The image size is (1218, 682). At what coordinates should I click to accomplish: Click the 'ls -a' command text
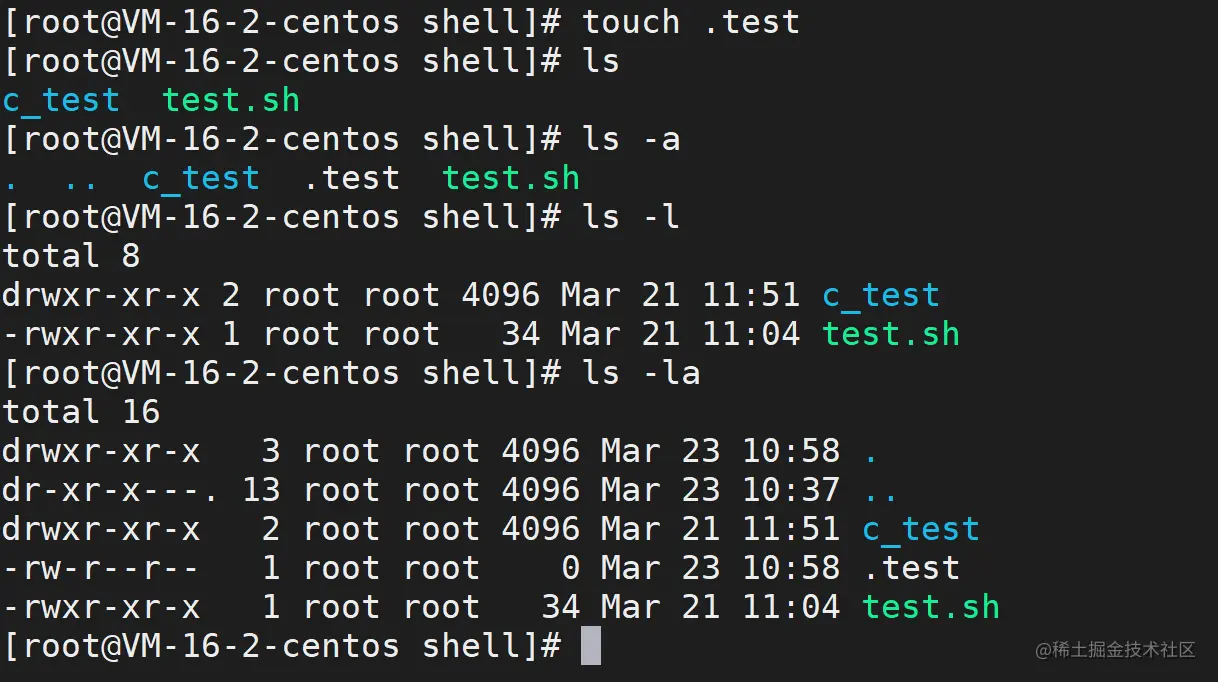[x=631, y=139]
